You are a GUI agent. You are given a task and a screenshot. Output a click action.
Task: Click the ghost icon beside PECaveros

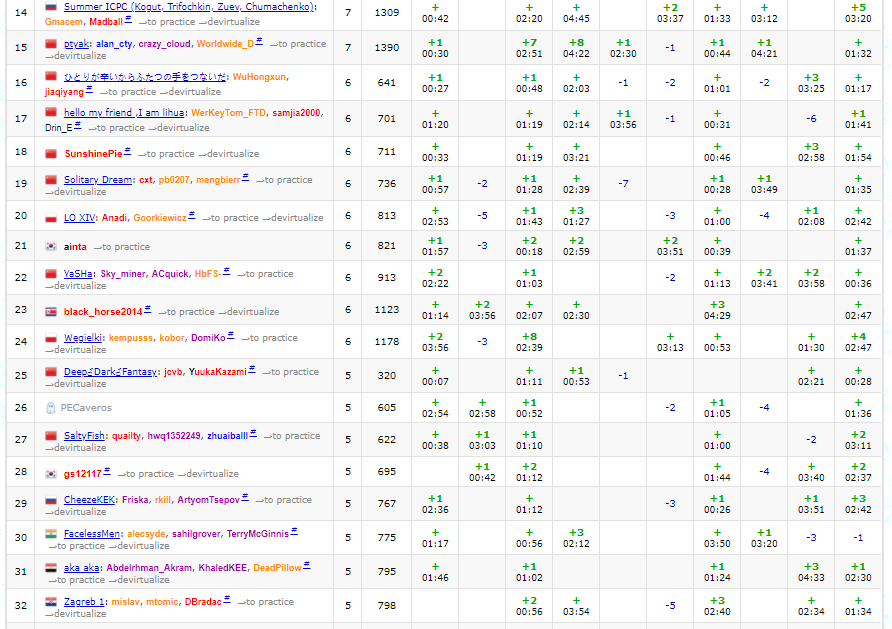[x=51, y=408]
